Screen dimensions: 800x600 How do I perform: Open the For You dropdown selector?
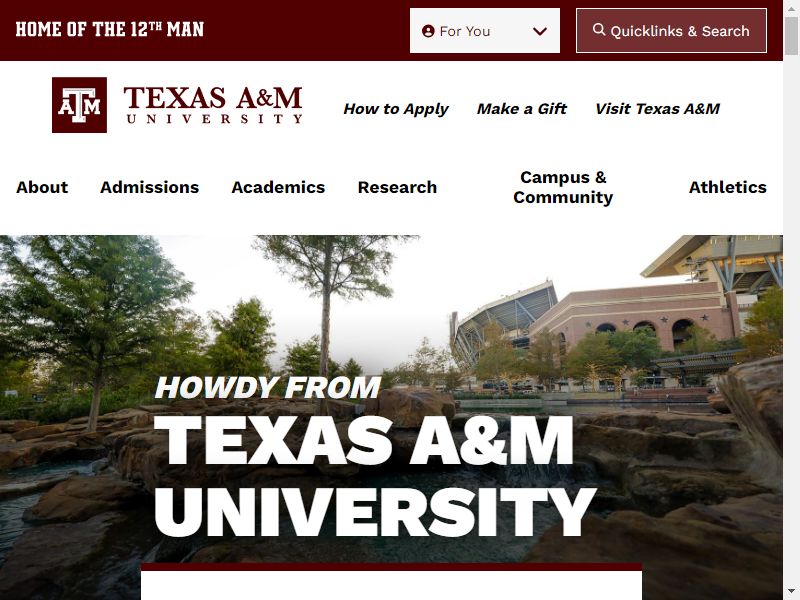point(485,31)
